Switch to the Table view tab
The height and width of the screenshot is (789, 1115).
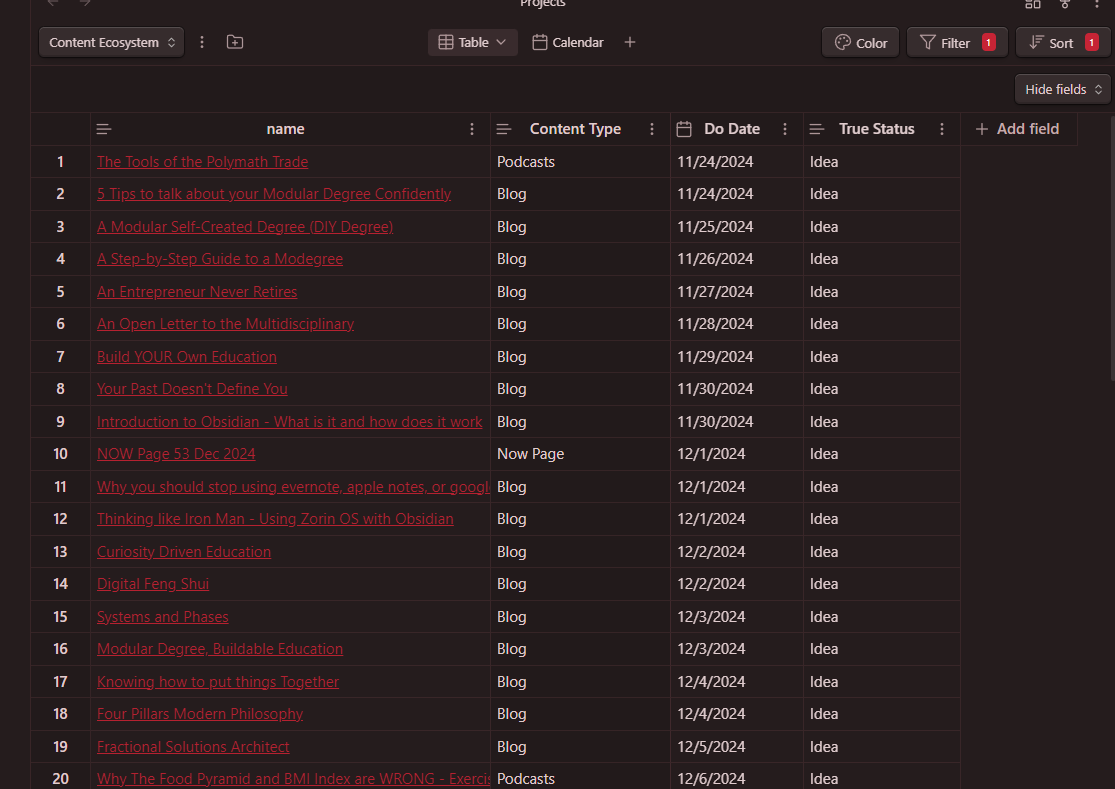click(x=473, y=43)
